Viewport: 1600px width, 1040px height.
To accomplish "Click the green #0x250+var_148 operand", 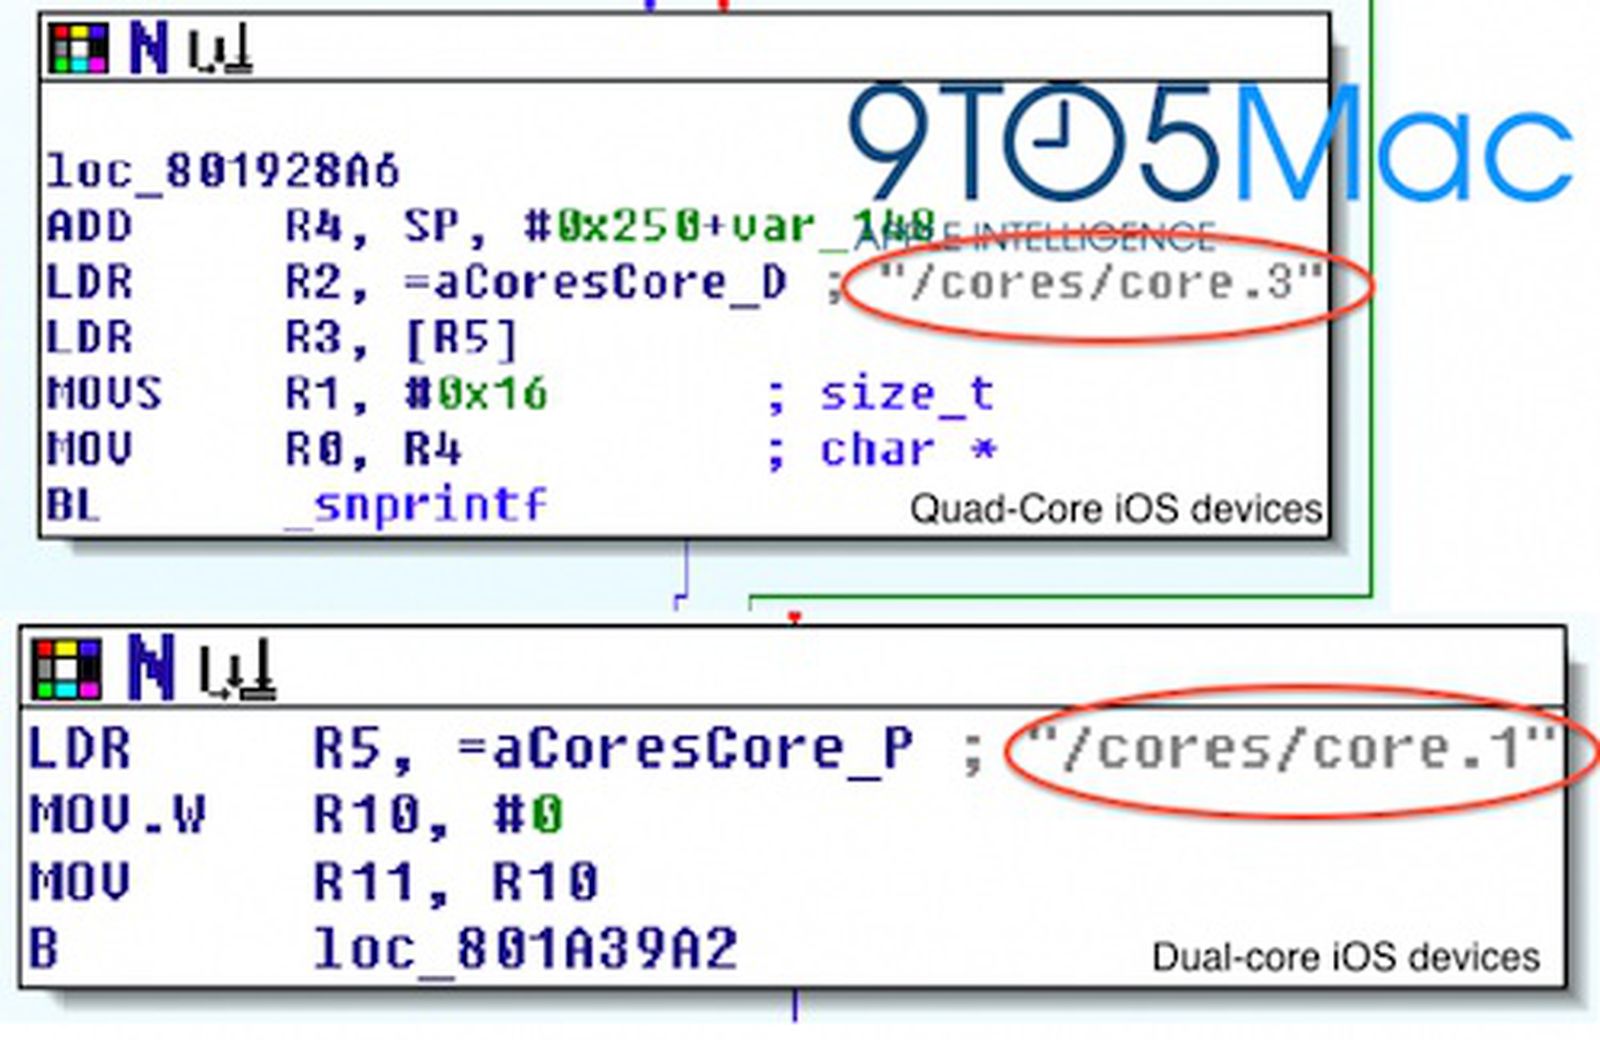I will pyautogui.click(x=700, y=224).
